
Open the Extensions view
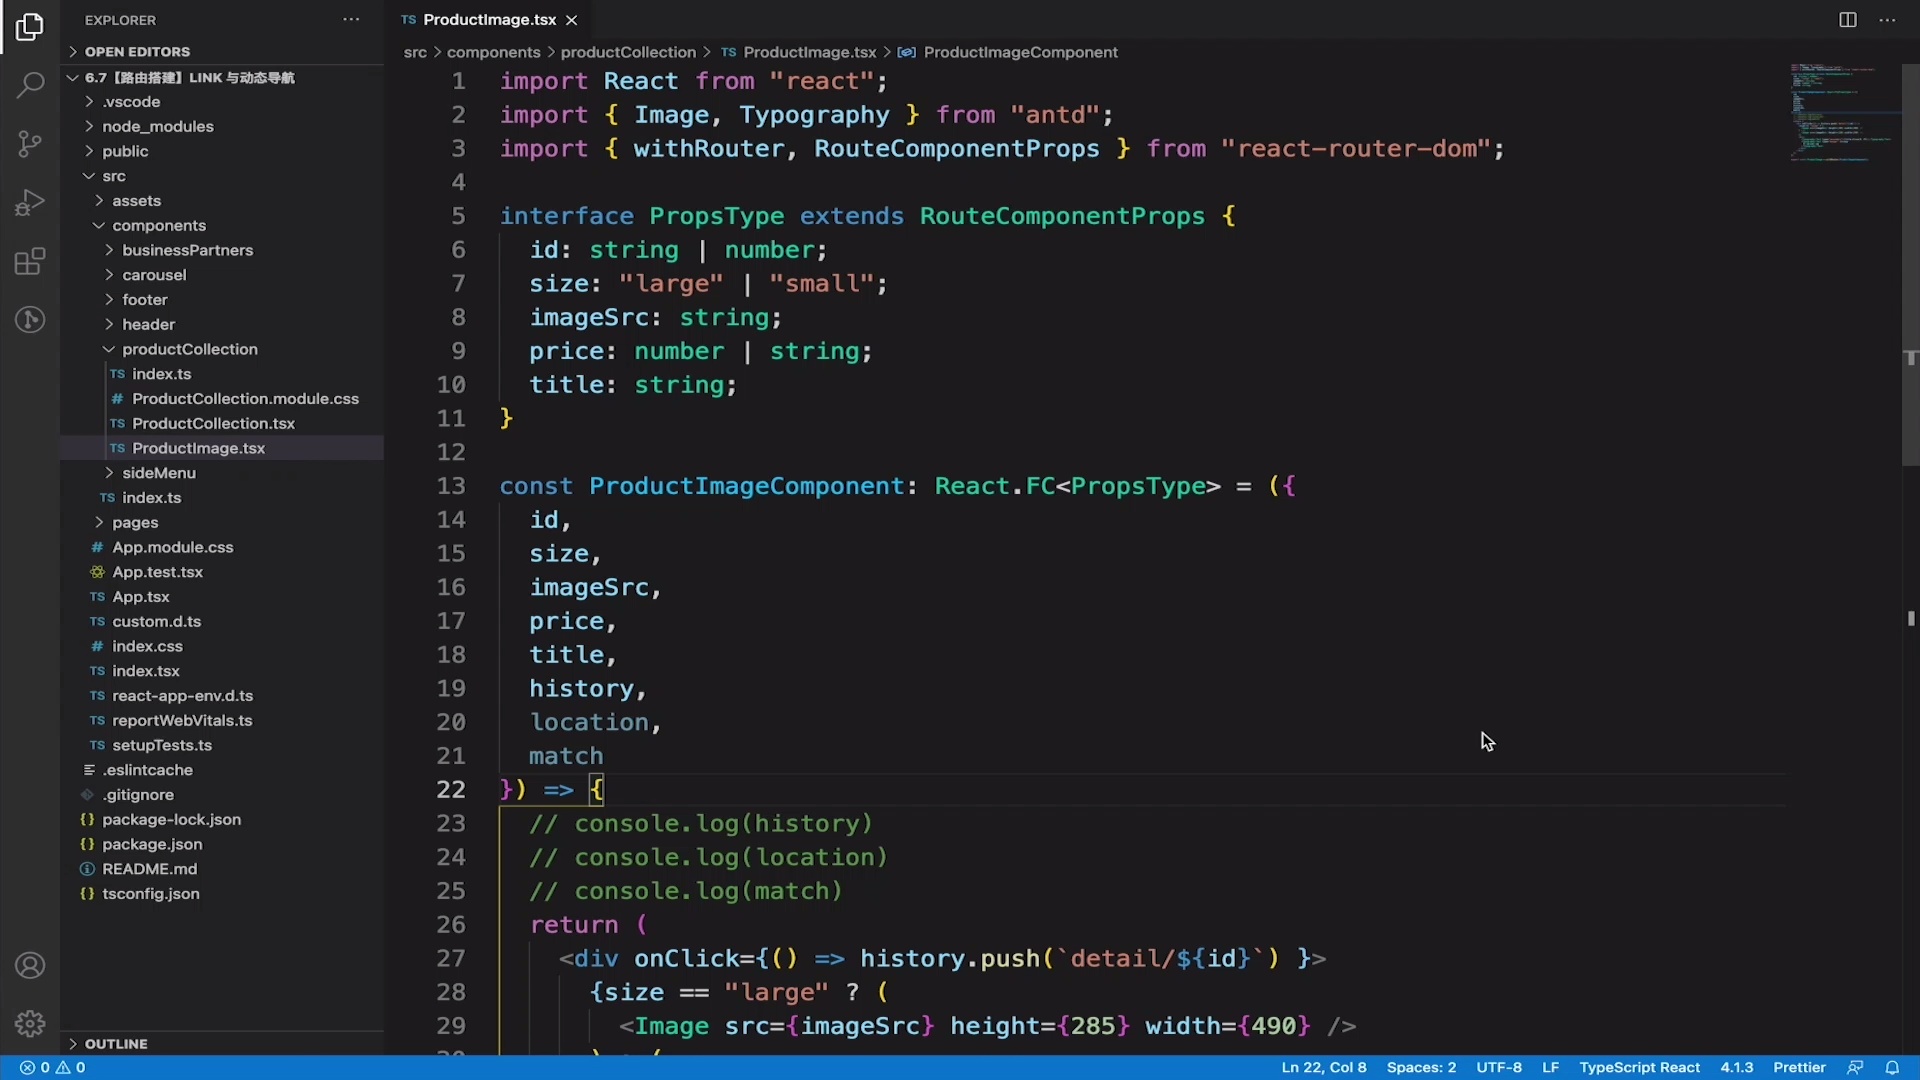[30, 261]
